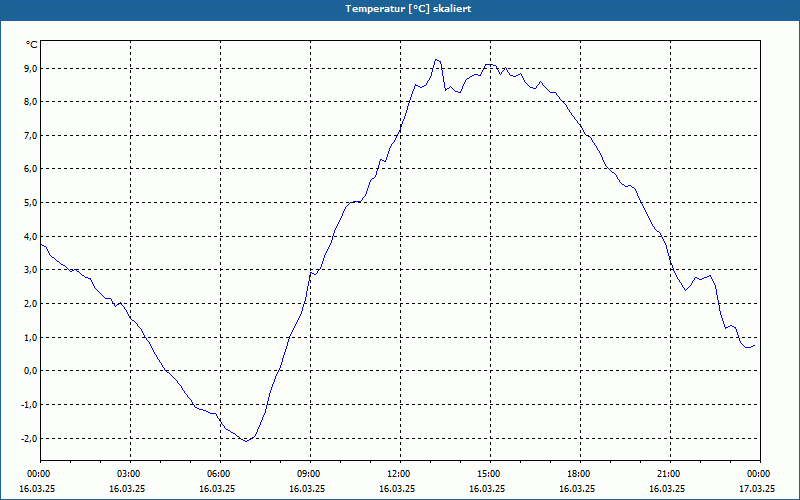
Task: Select the '9,0' y-axis value
Action: (x=30, y=68)
